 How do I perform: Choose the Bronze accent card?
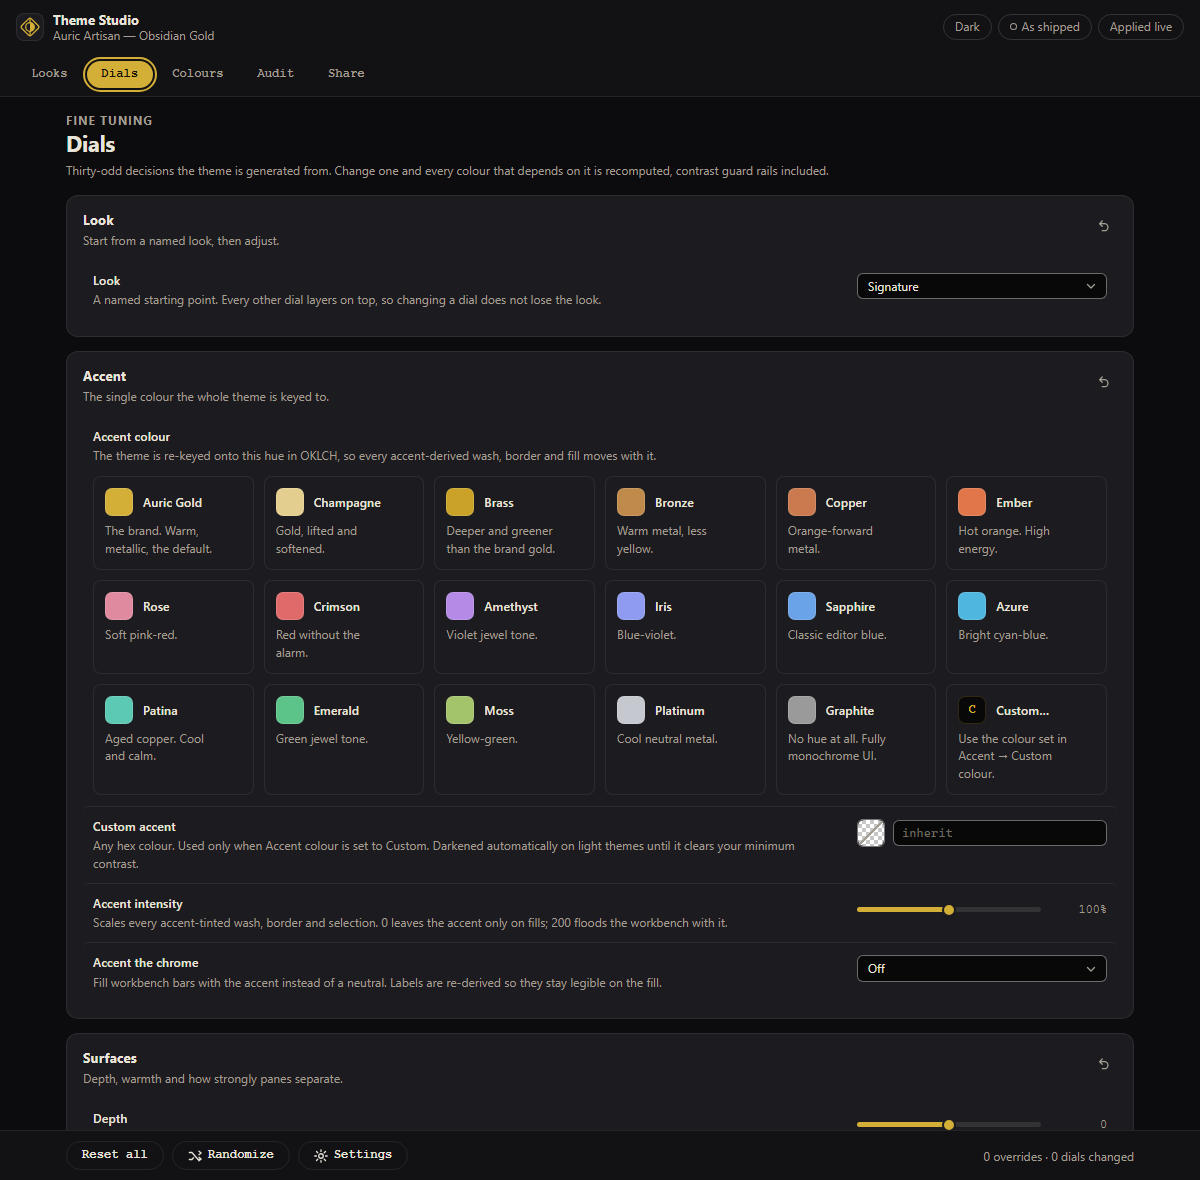point(685,523)
